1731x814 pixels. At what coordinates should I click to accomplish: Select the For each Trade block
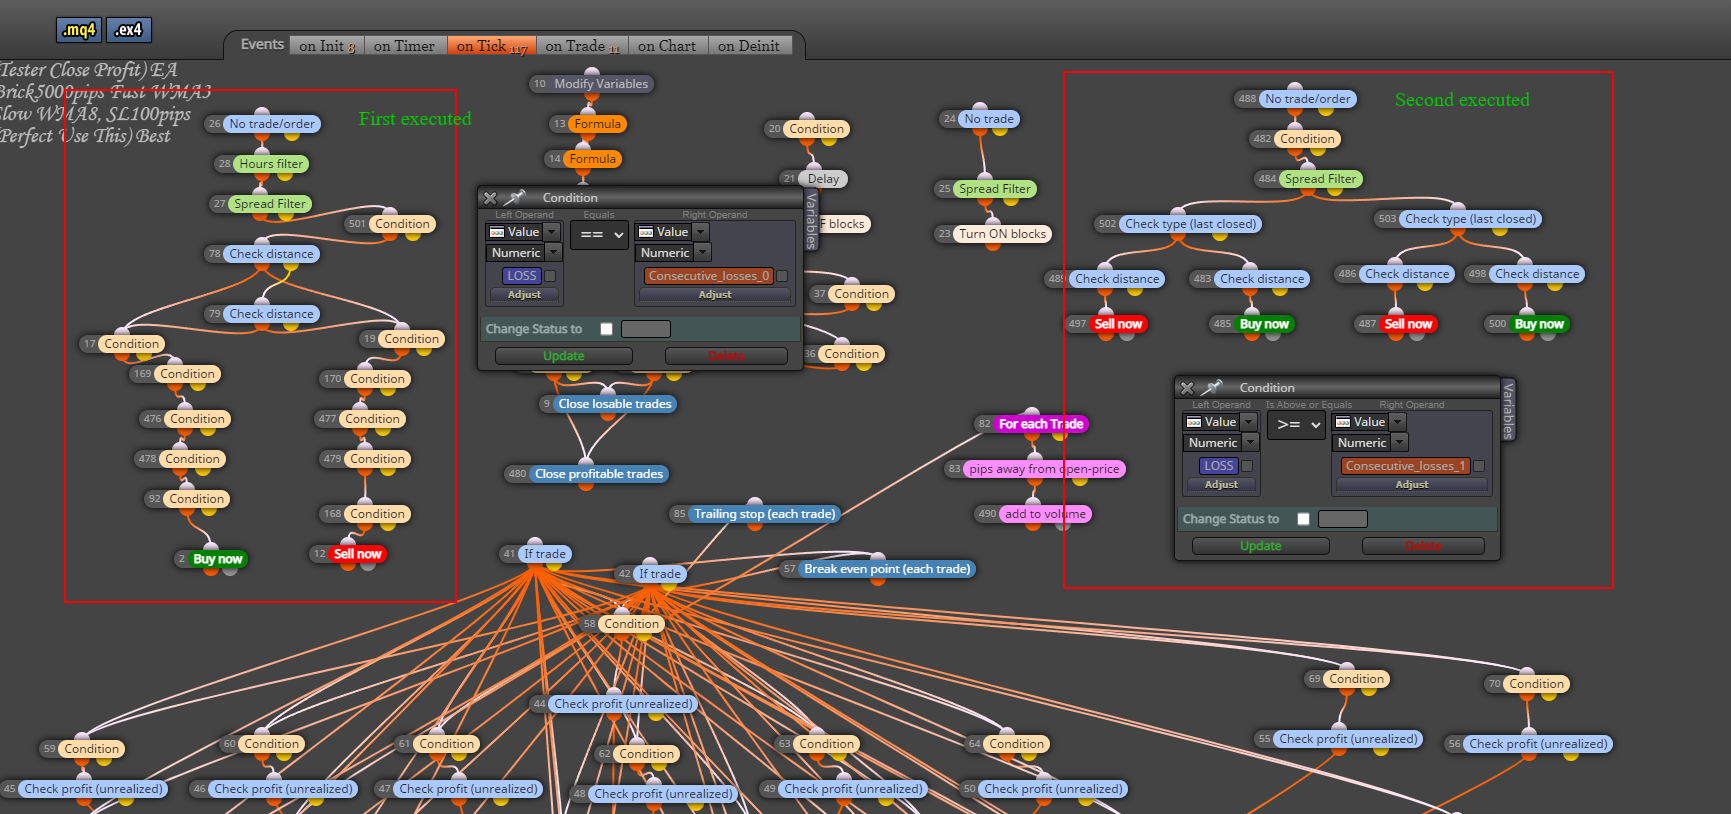coord(1041,424)
